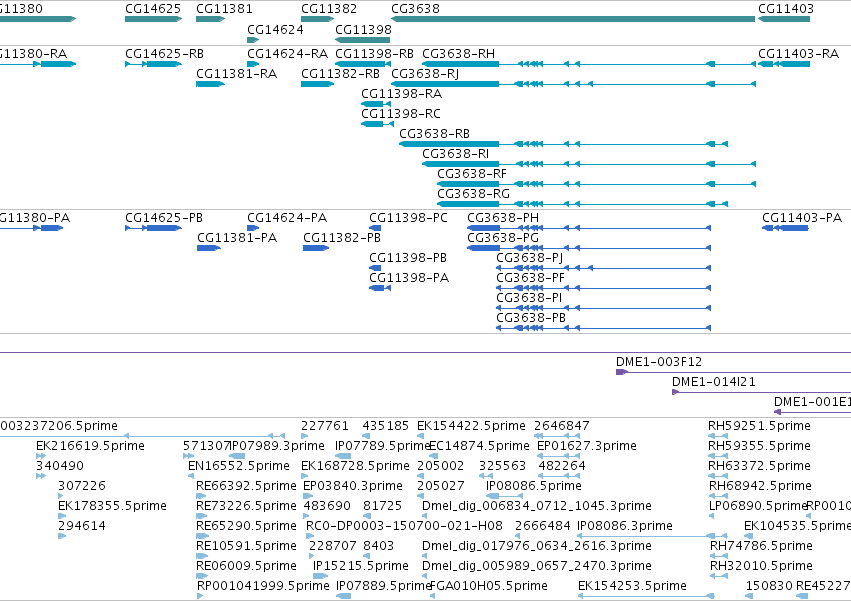Click the IP08086.5prime EST label
The width and height of the screenshot is (851, 601).
(534, 486)
